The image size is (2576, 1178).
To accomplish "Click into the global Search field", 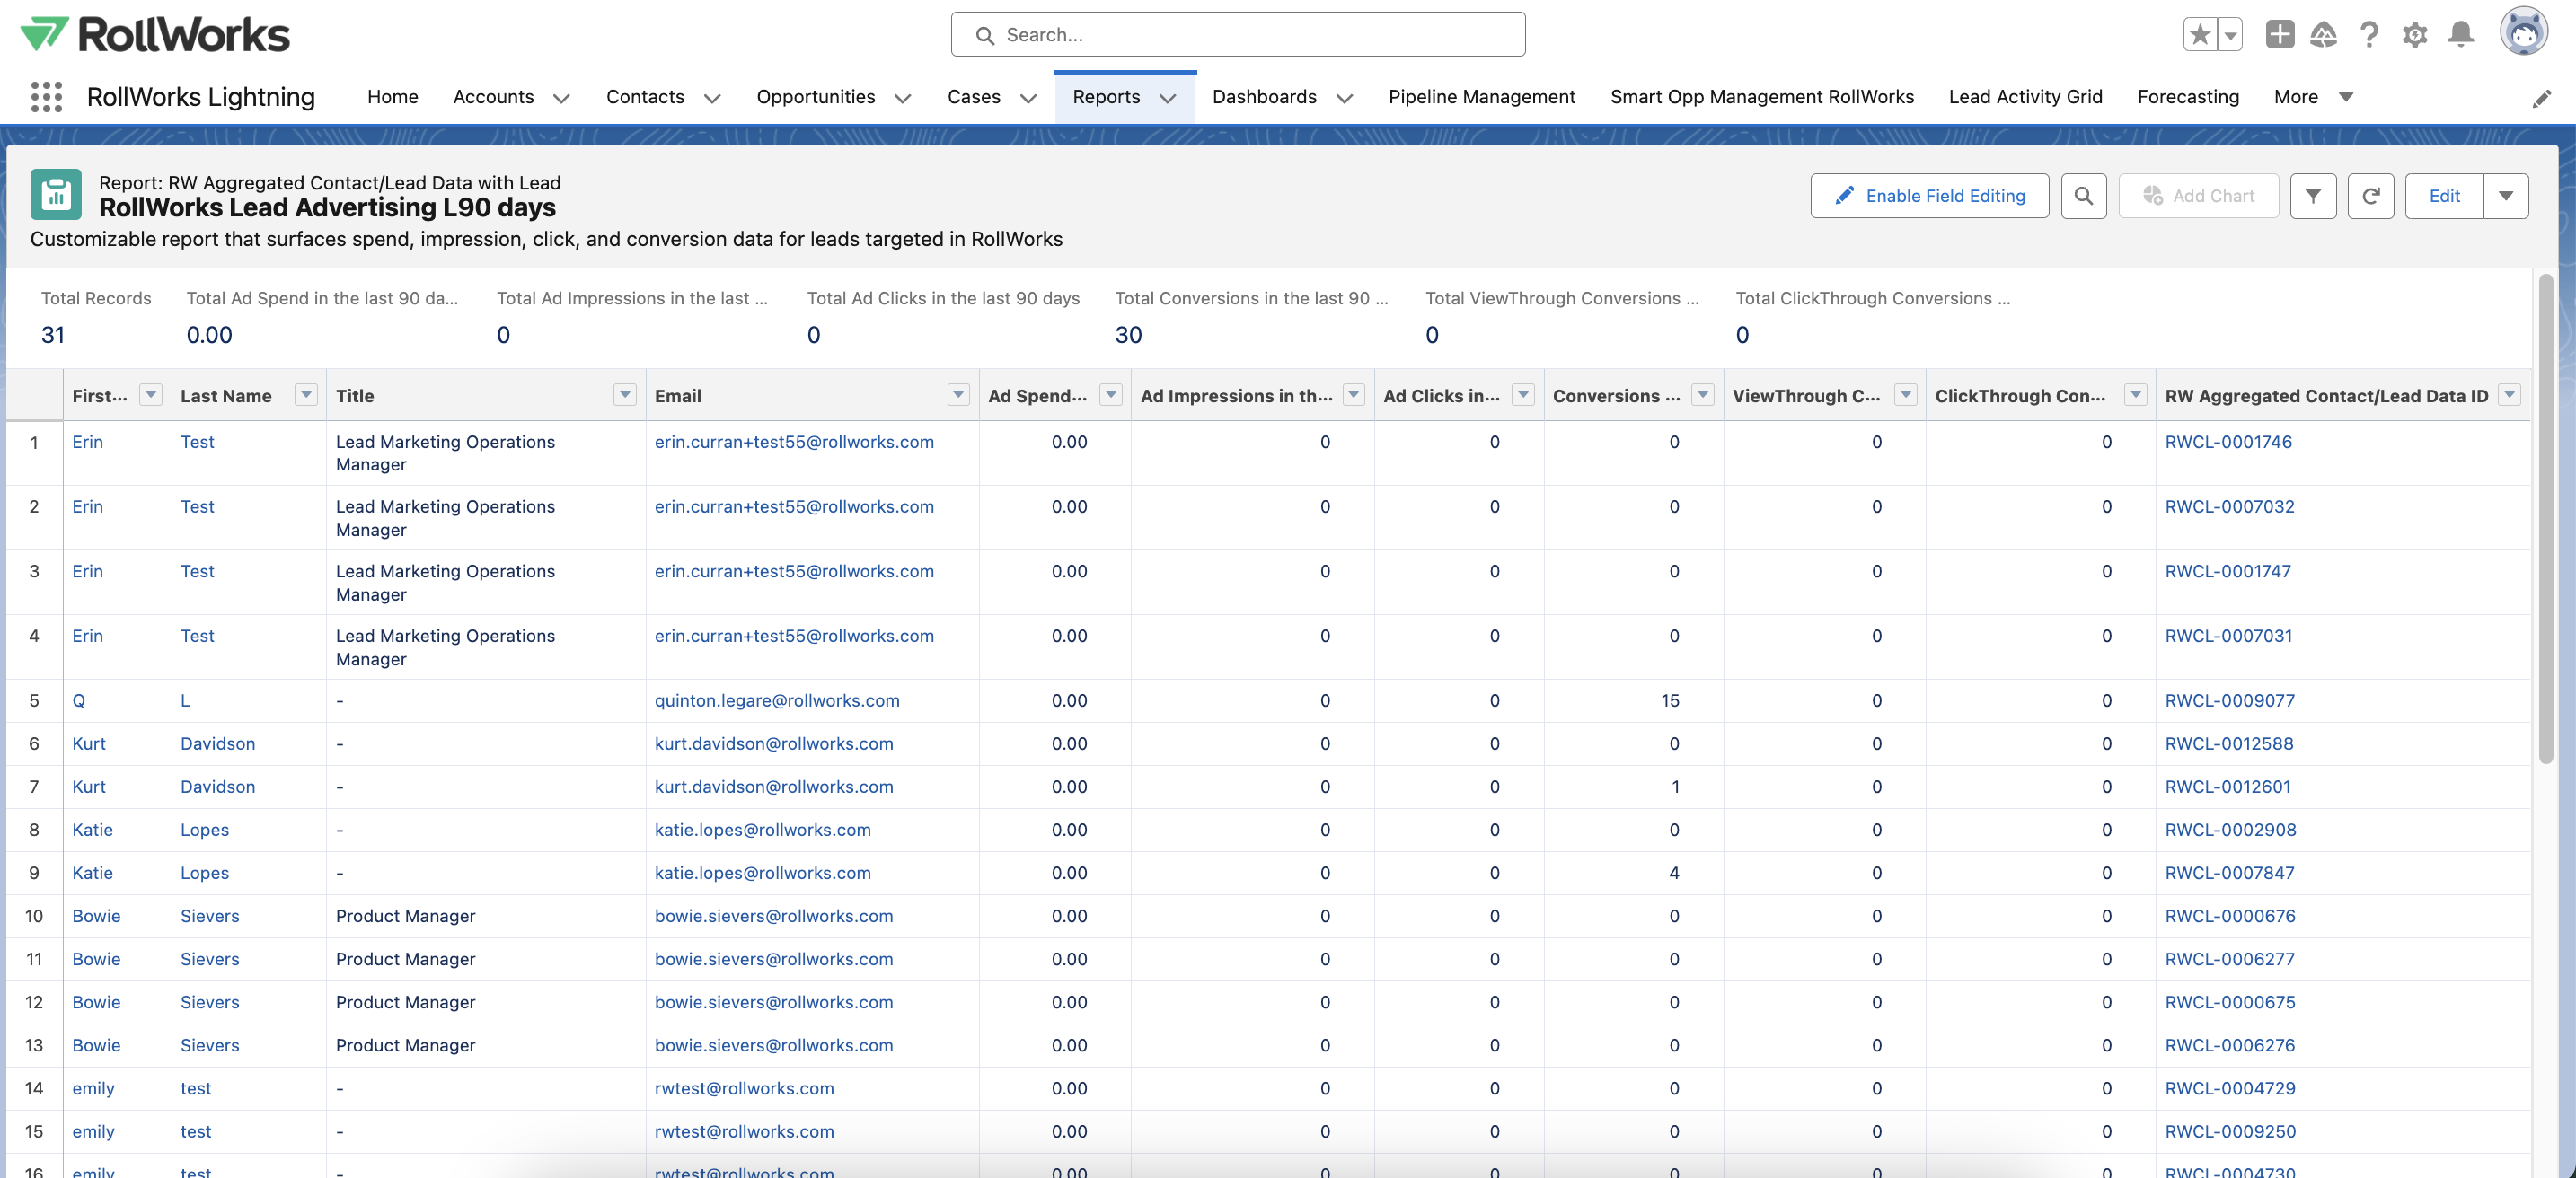I will (1238, 35).
